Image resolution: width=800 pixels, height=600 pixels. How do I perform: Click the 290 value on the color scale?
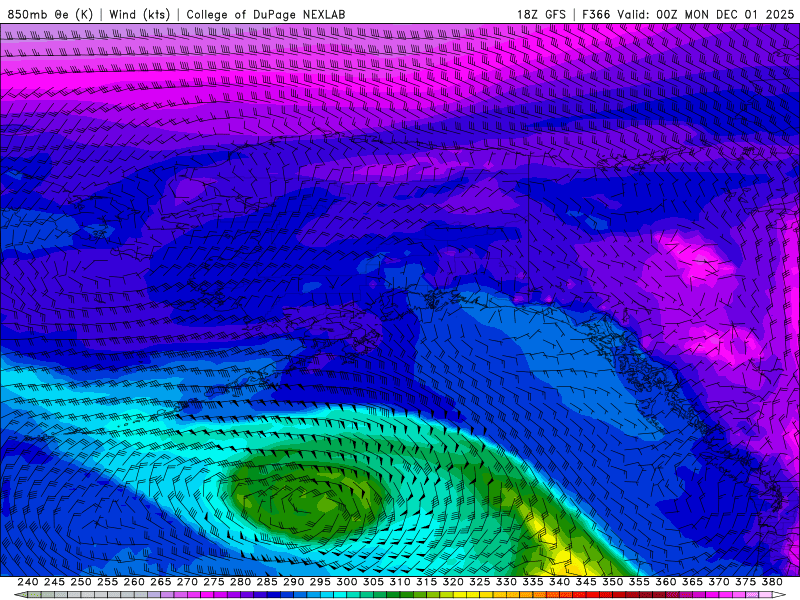click(x=293, y=582)
